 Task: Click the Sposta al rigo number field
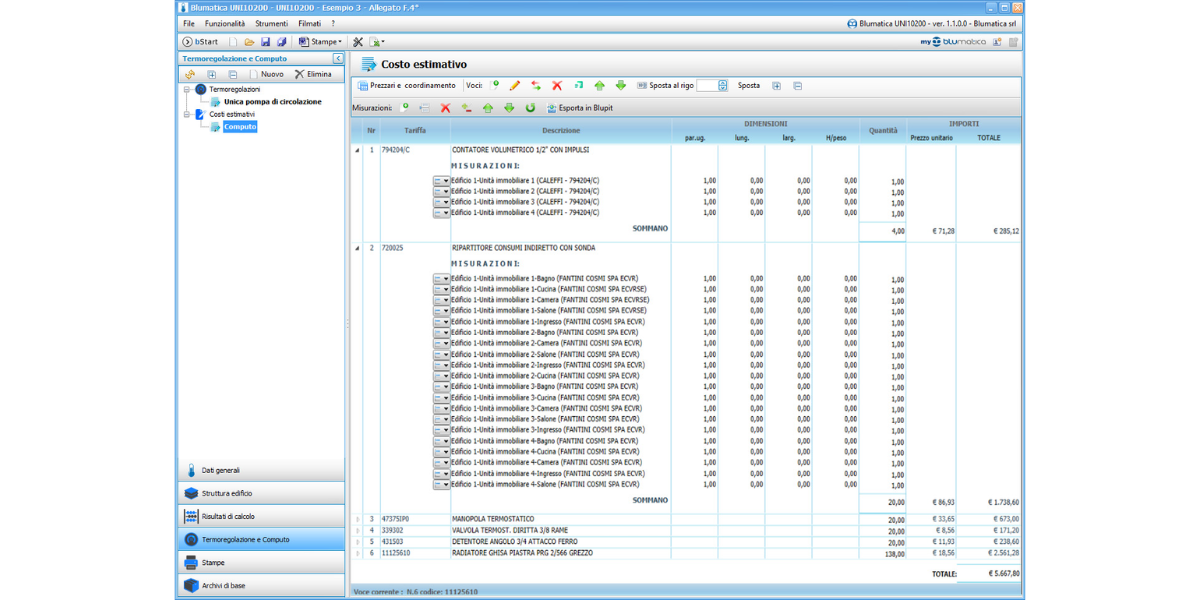(706, 86)
